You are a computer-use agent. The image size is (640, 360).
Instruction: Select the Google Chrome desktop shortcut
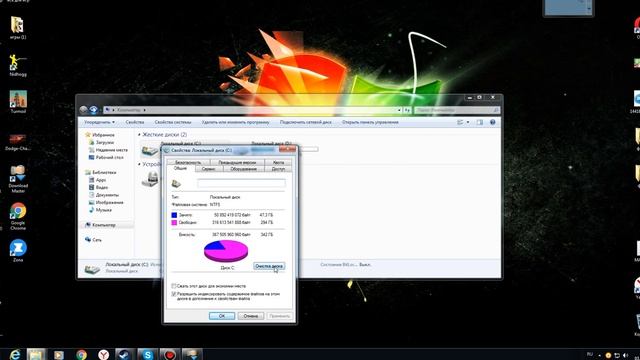tap(18, 216)
